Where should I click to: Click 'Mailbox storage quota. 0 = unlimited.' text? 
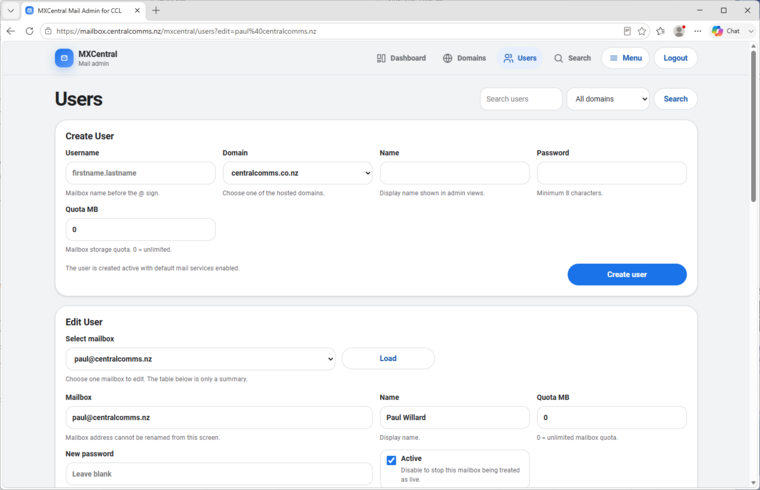(x=118, y=250)
